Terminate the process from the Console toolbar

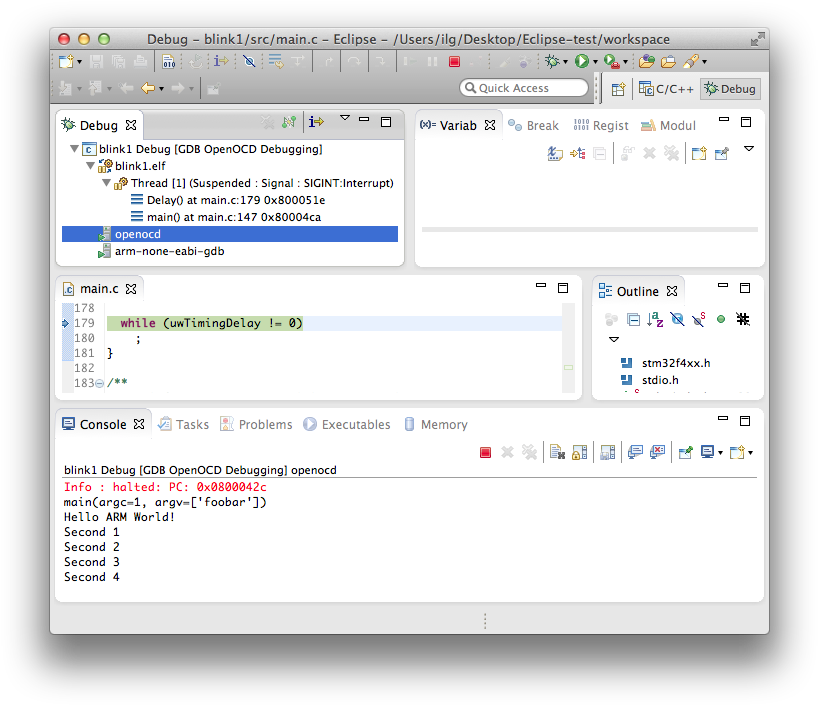click(485, 453)
